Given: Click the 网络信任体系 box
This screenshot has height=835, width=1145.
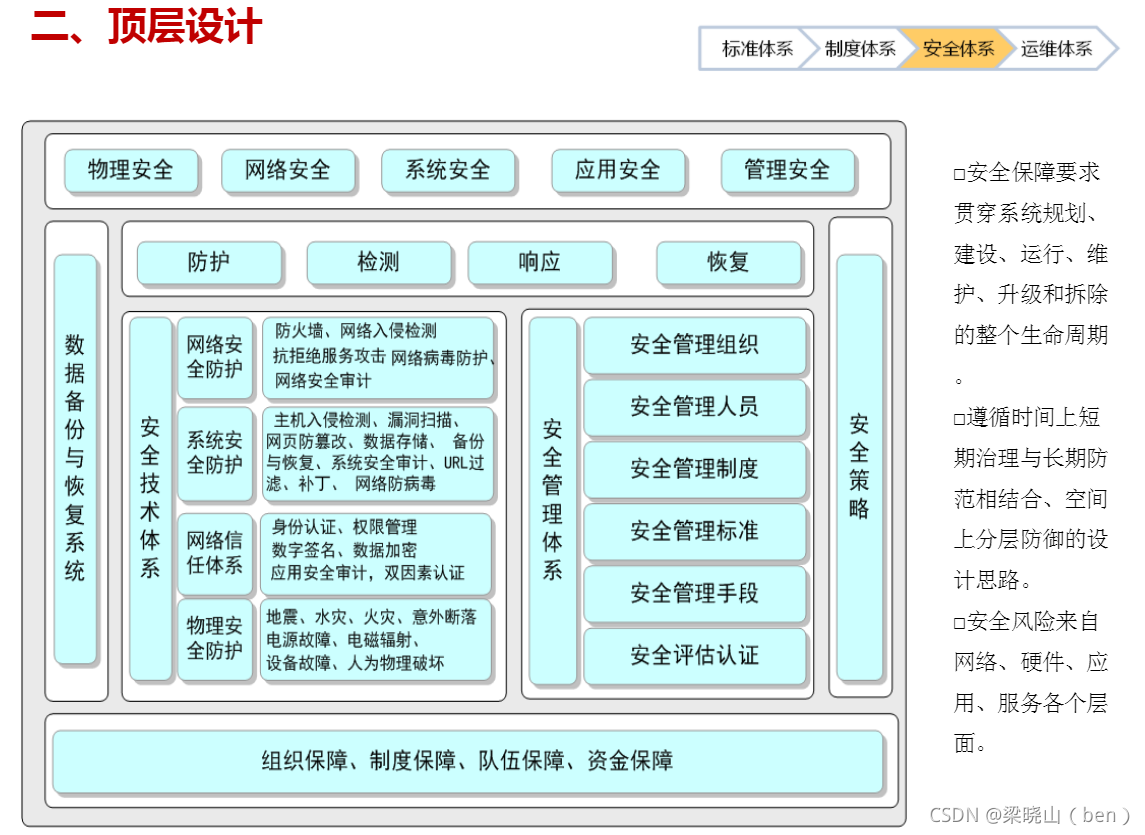Looking at the screenshot, I should point(215,553).
